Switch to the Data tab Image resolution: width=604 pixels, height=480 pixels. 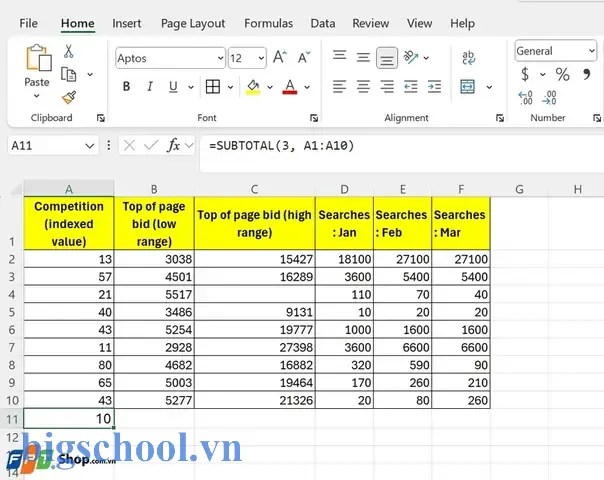point(323,23)
